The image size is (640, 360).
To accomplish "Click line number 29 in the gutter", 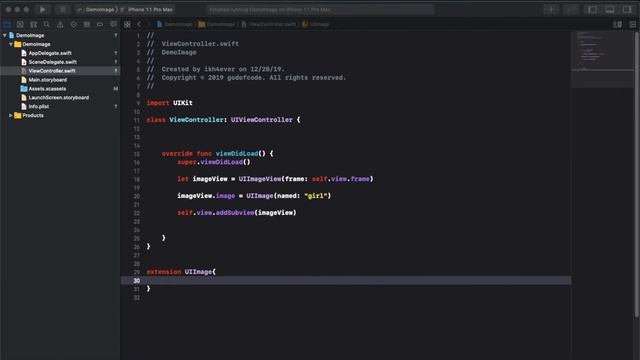I will pyautogui.click(x=137, y=272).
